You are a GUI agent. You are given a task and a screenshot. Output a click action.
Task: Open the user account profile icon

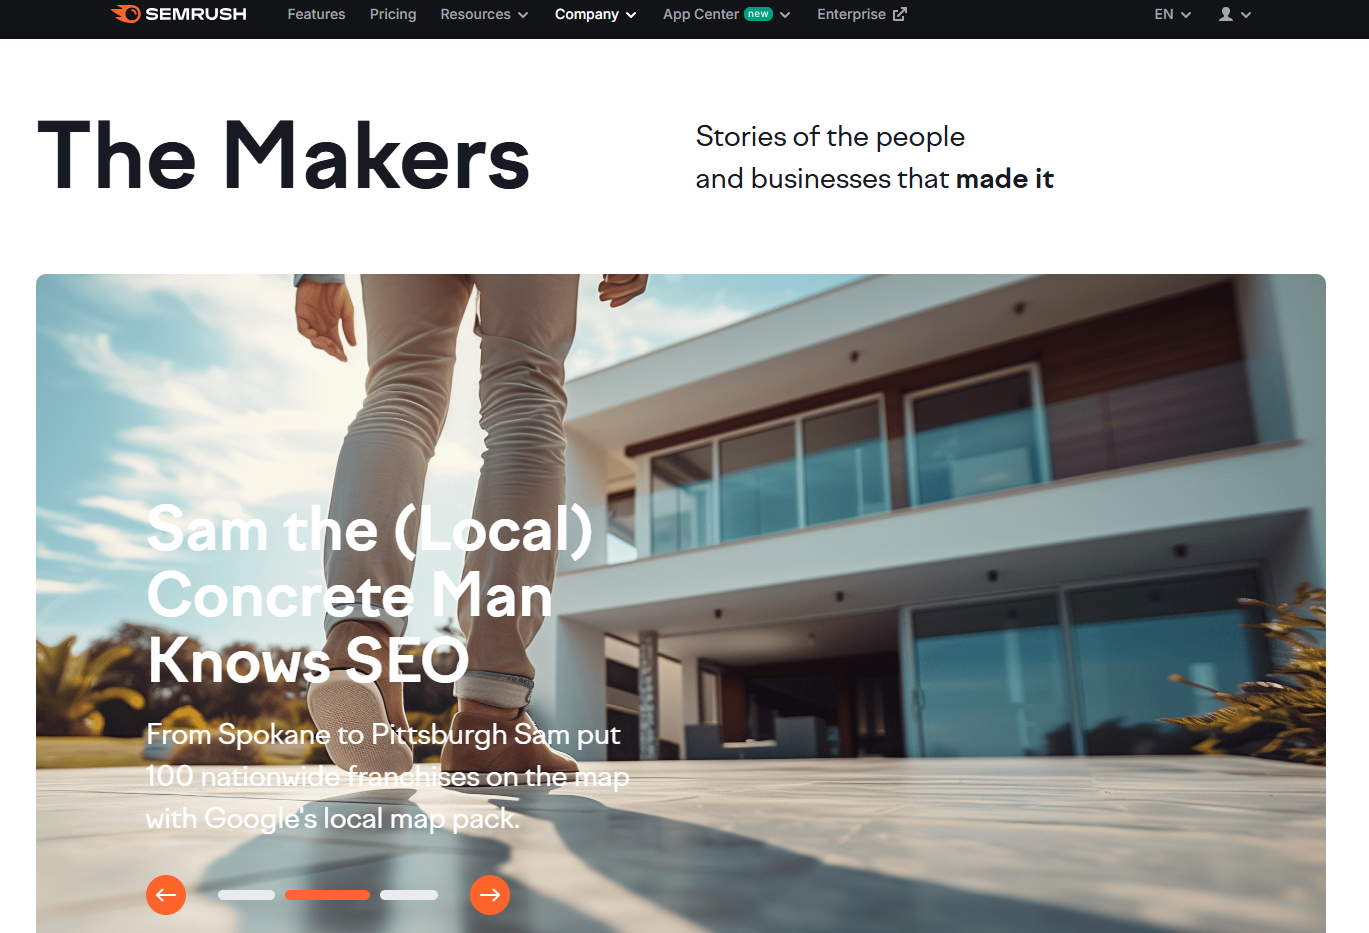pyautogui.click(x=1226, y=14)
